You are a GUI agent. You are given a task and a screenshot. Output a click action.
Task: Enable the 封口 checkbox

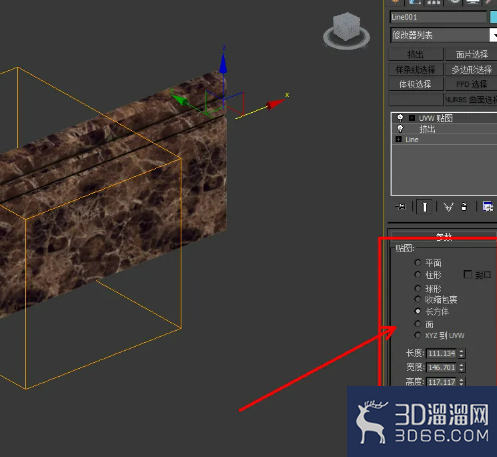[x=468, y=274]
